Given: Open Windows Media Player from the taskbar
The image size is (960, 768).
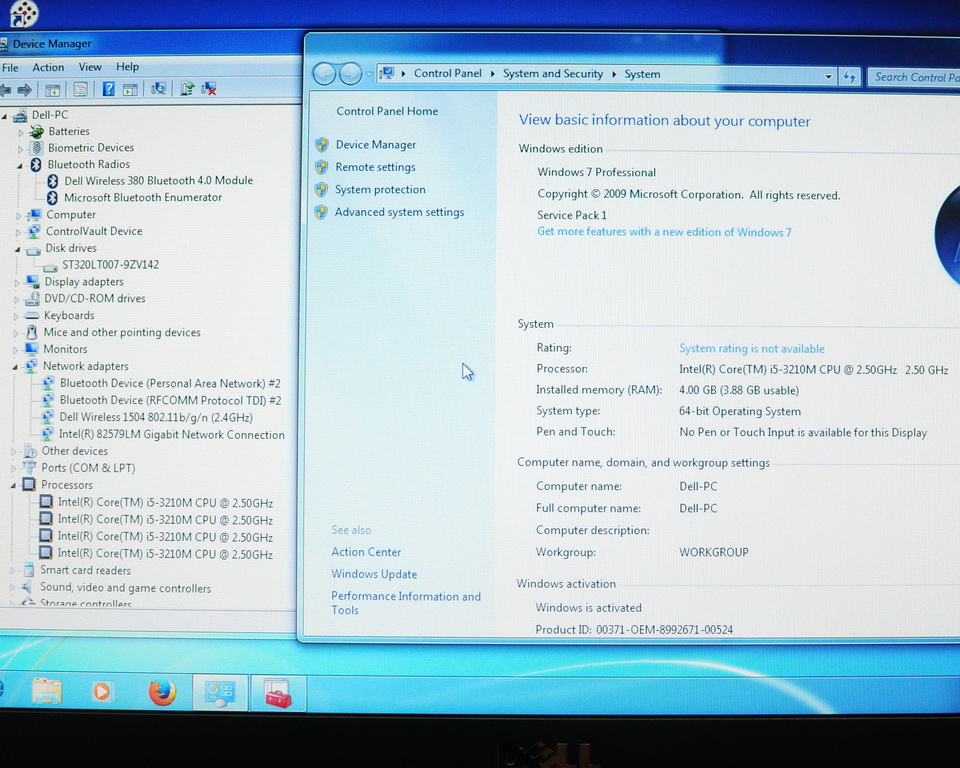Looking at the screenshot, I should (102, 692).
